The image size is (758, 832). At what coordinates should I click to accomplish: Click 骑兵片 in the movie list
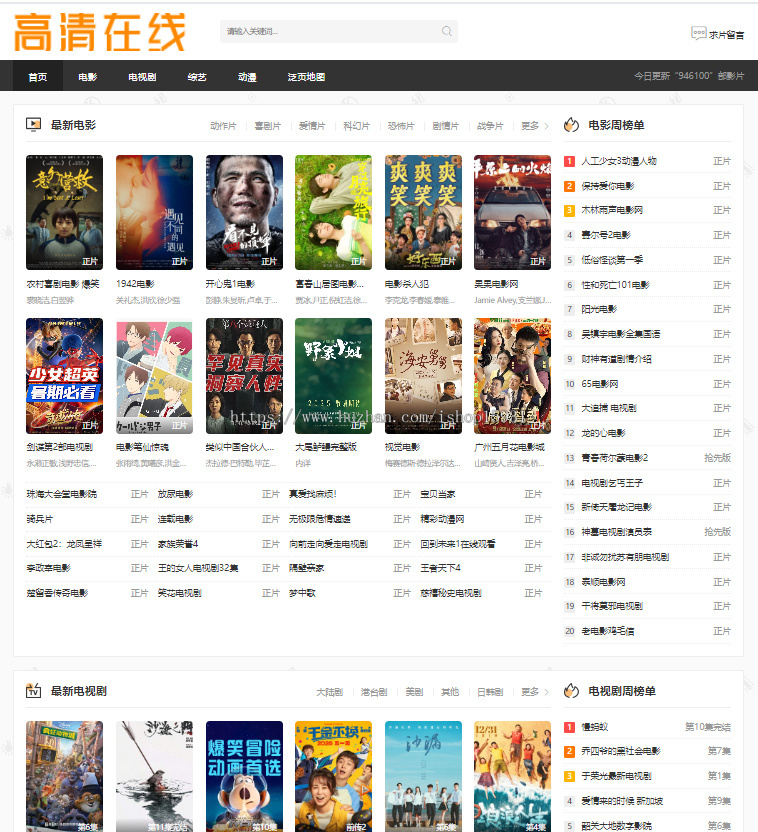(40, 518)
